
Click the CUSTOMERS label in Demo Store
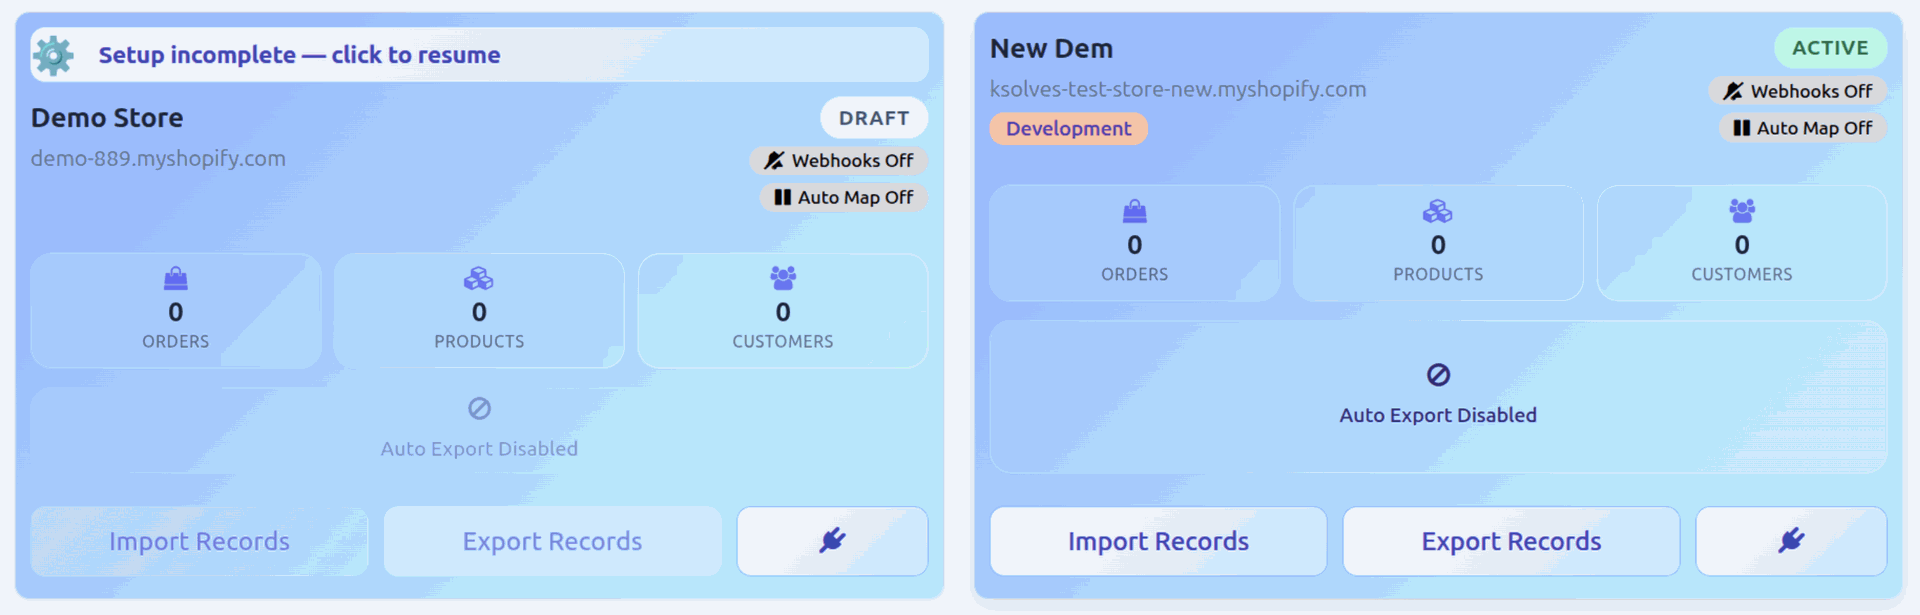(x=783, y=342)
